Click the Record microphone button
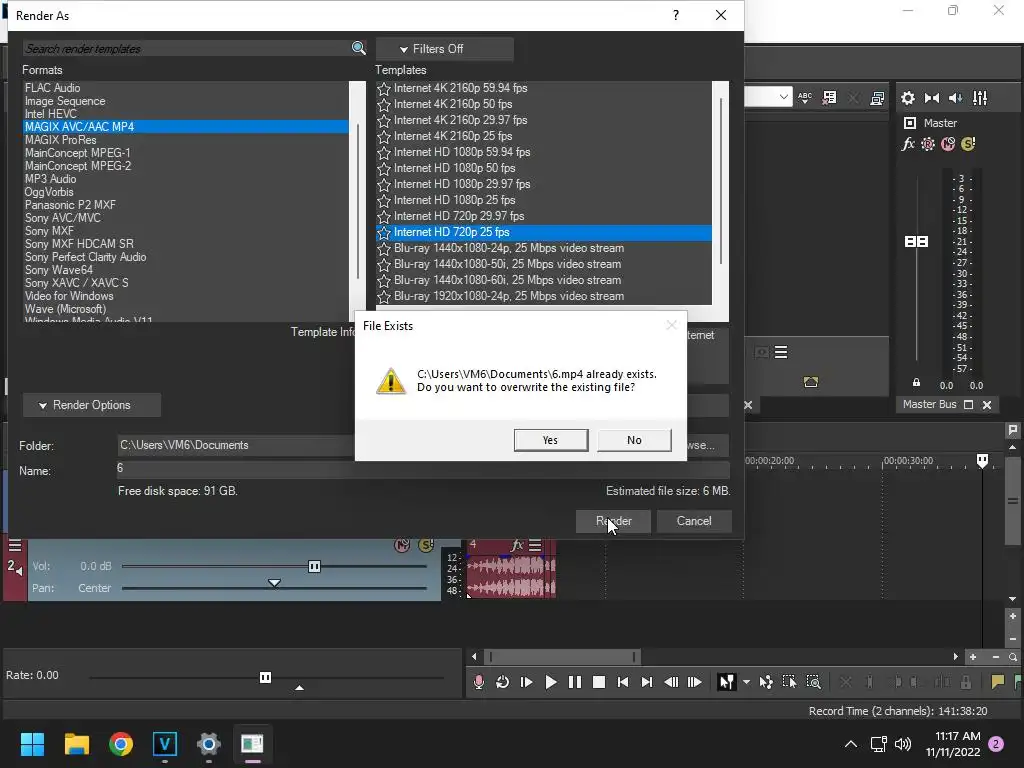This screenshot has height=768, width=1024. click(479, 682)
